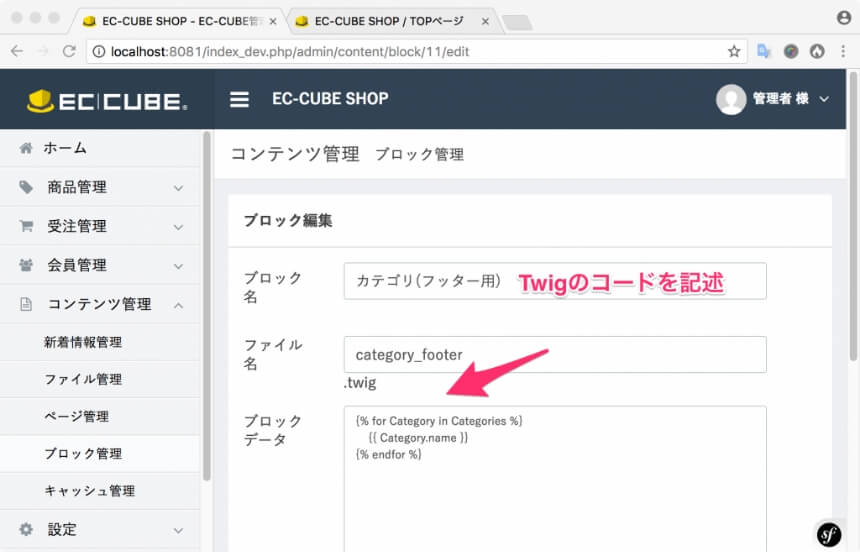Focus the ブロック名 input field
Screen dimensions: 860x552
pos(555,281)
